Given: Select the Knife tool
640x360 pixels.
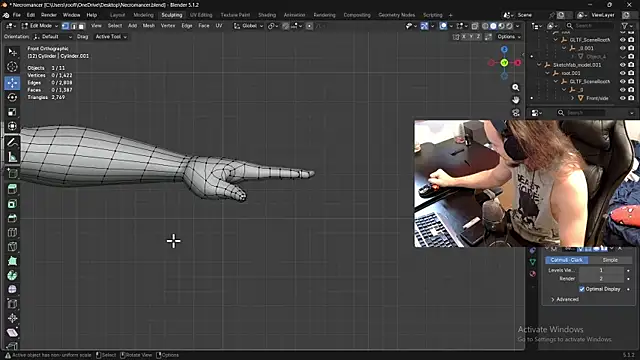Looking at the screenshot, I should pyautogui.click(x=12, y=247).
